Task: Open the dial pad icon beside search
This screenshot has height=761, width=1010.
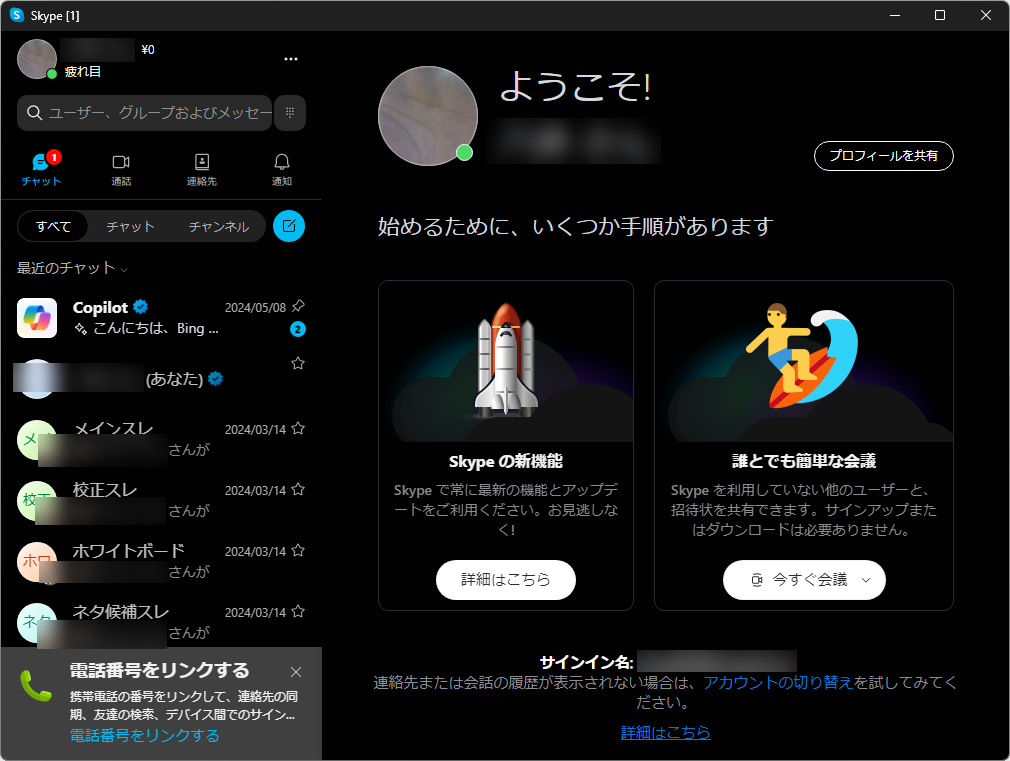Action: tap(289, 113)
